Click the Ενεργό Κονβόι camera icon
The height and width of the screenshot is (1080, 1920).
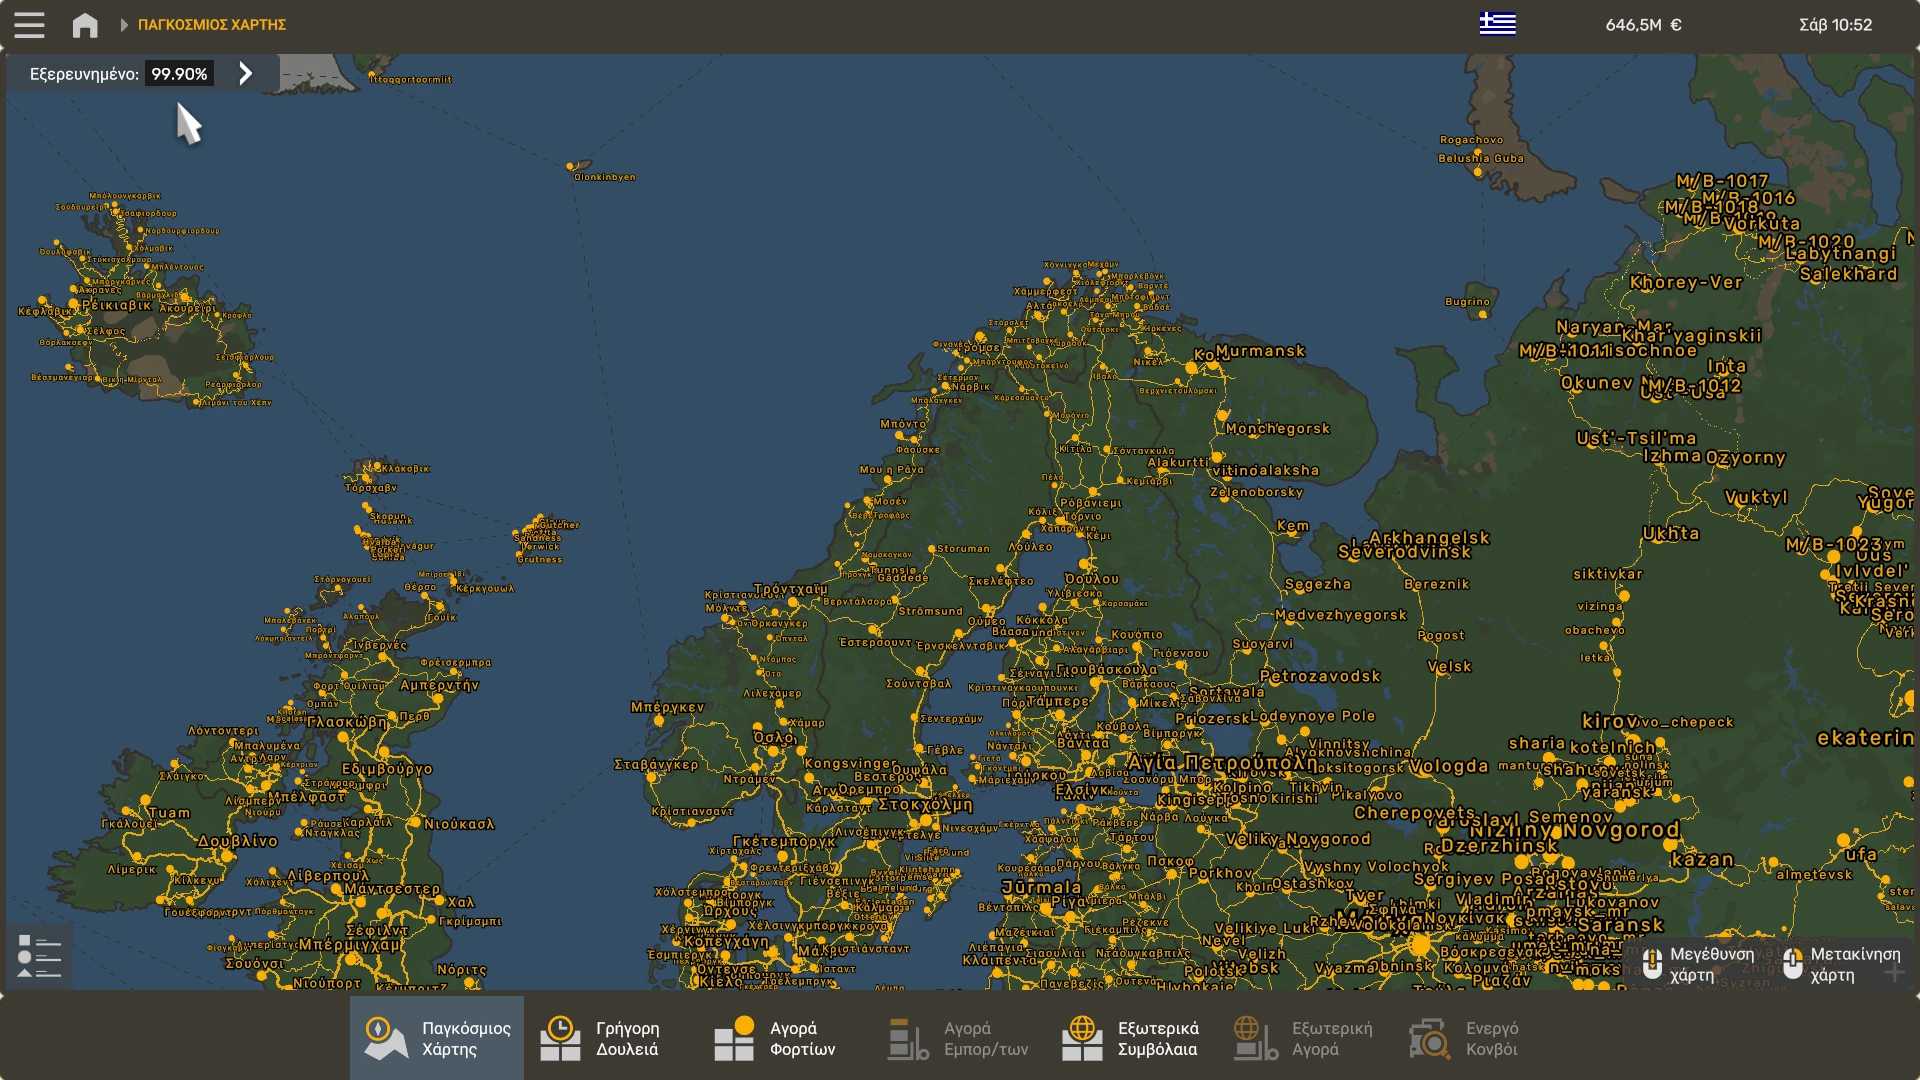pos(1429,1038)
